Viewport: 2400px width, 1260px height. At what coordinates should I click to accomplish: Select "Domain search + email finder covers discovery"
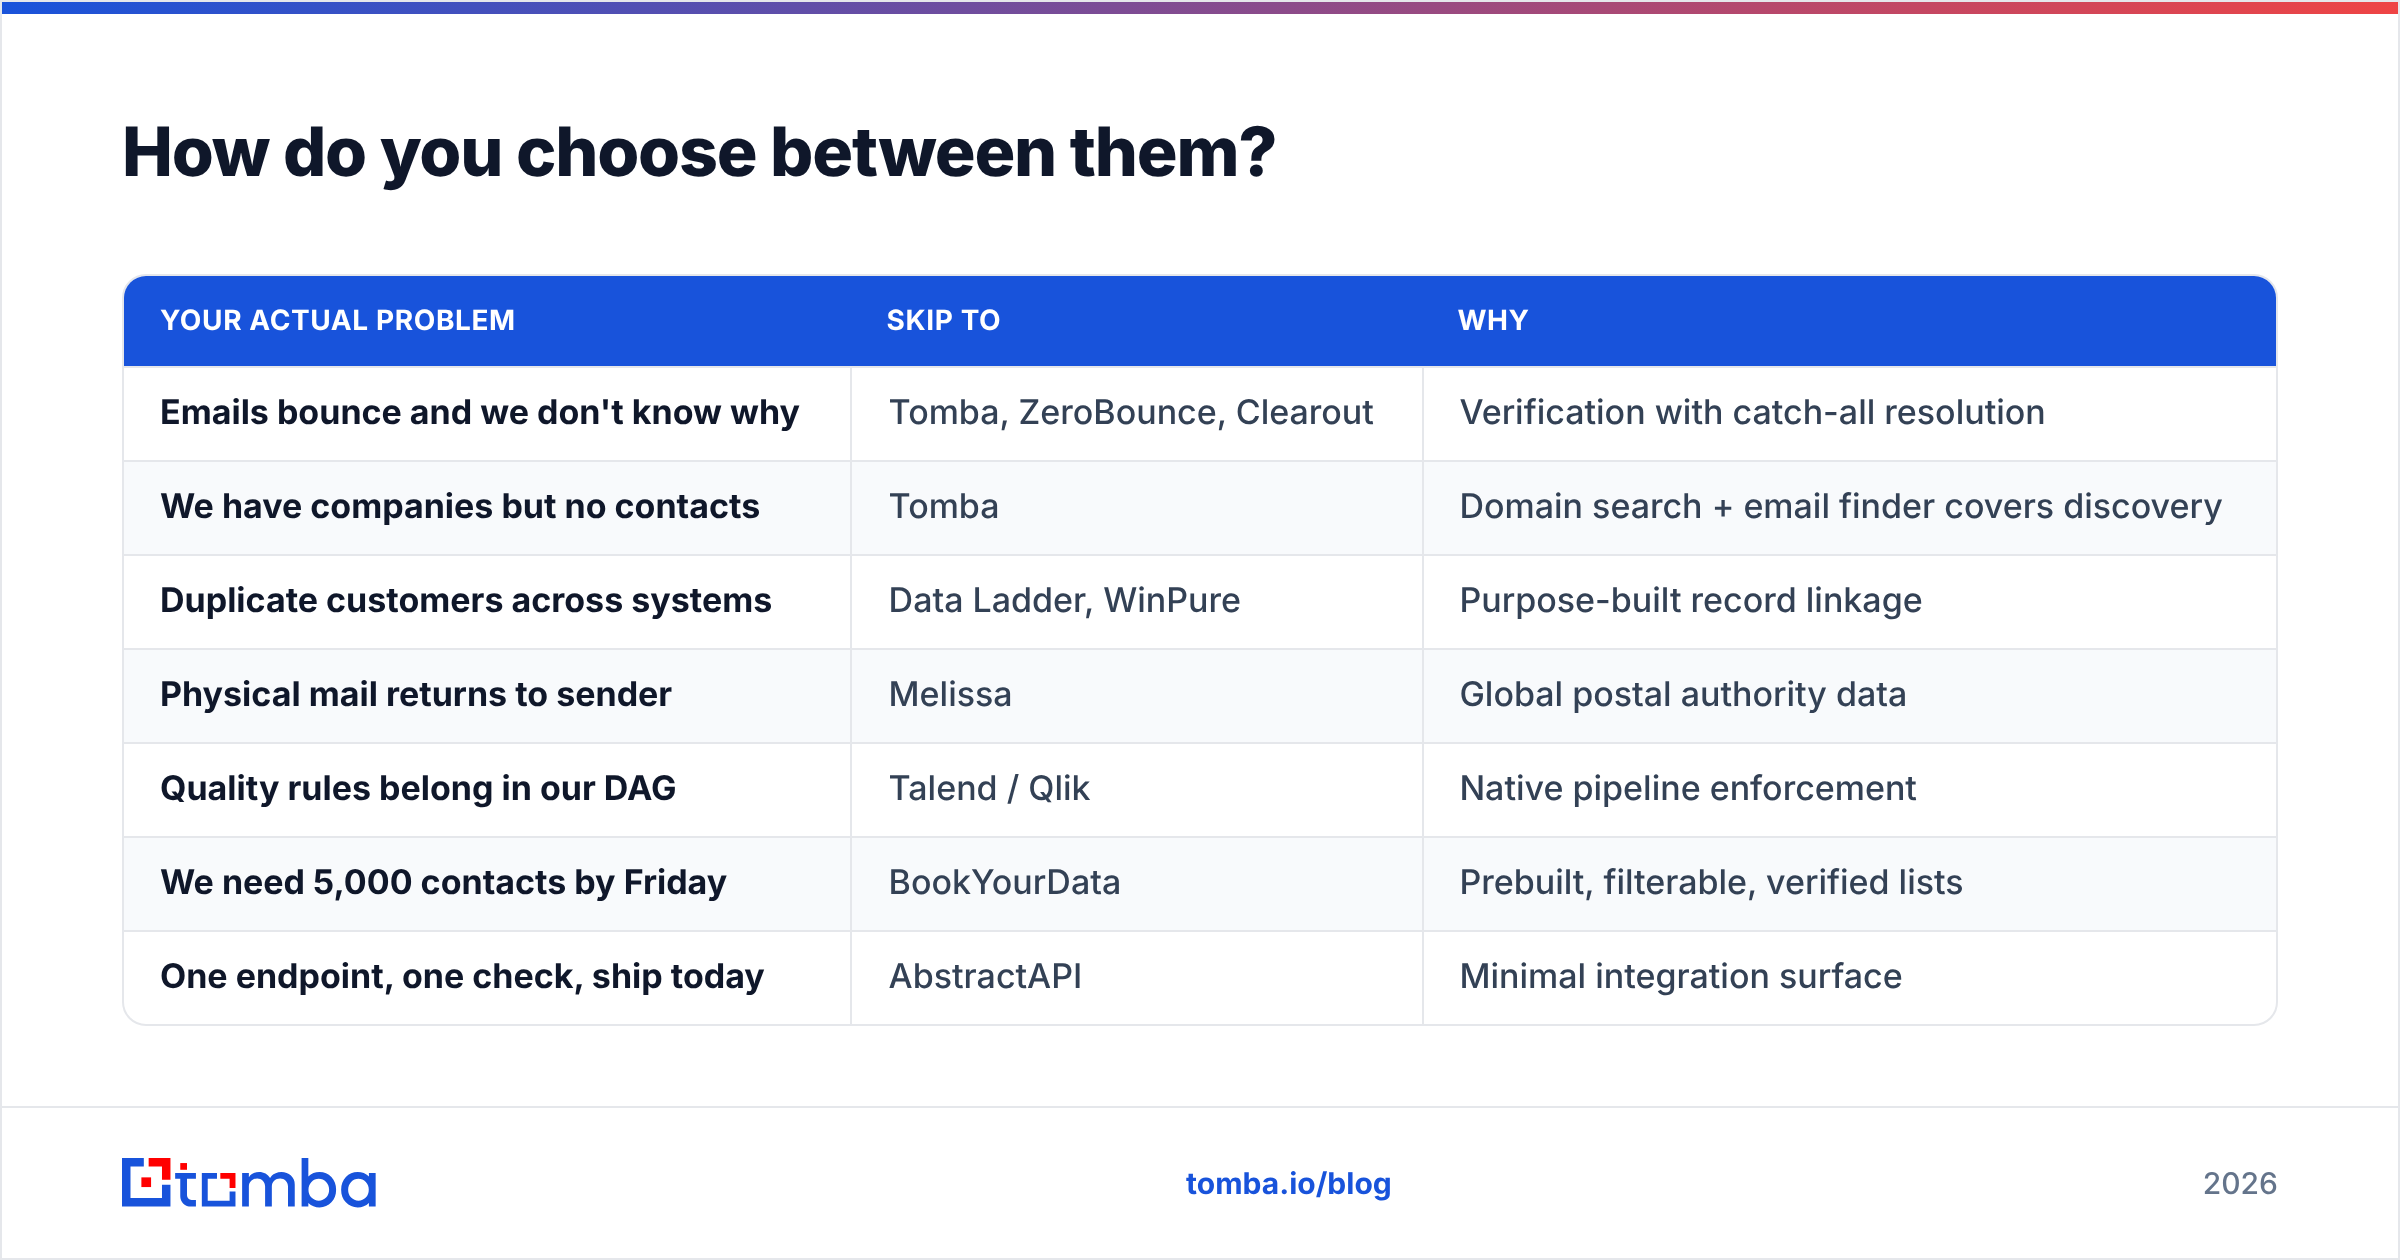pos(1850,508)
